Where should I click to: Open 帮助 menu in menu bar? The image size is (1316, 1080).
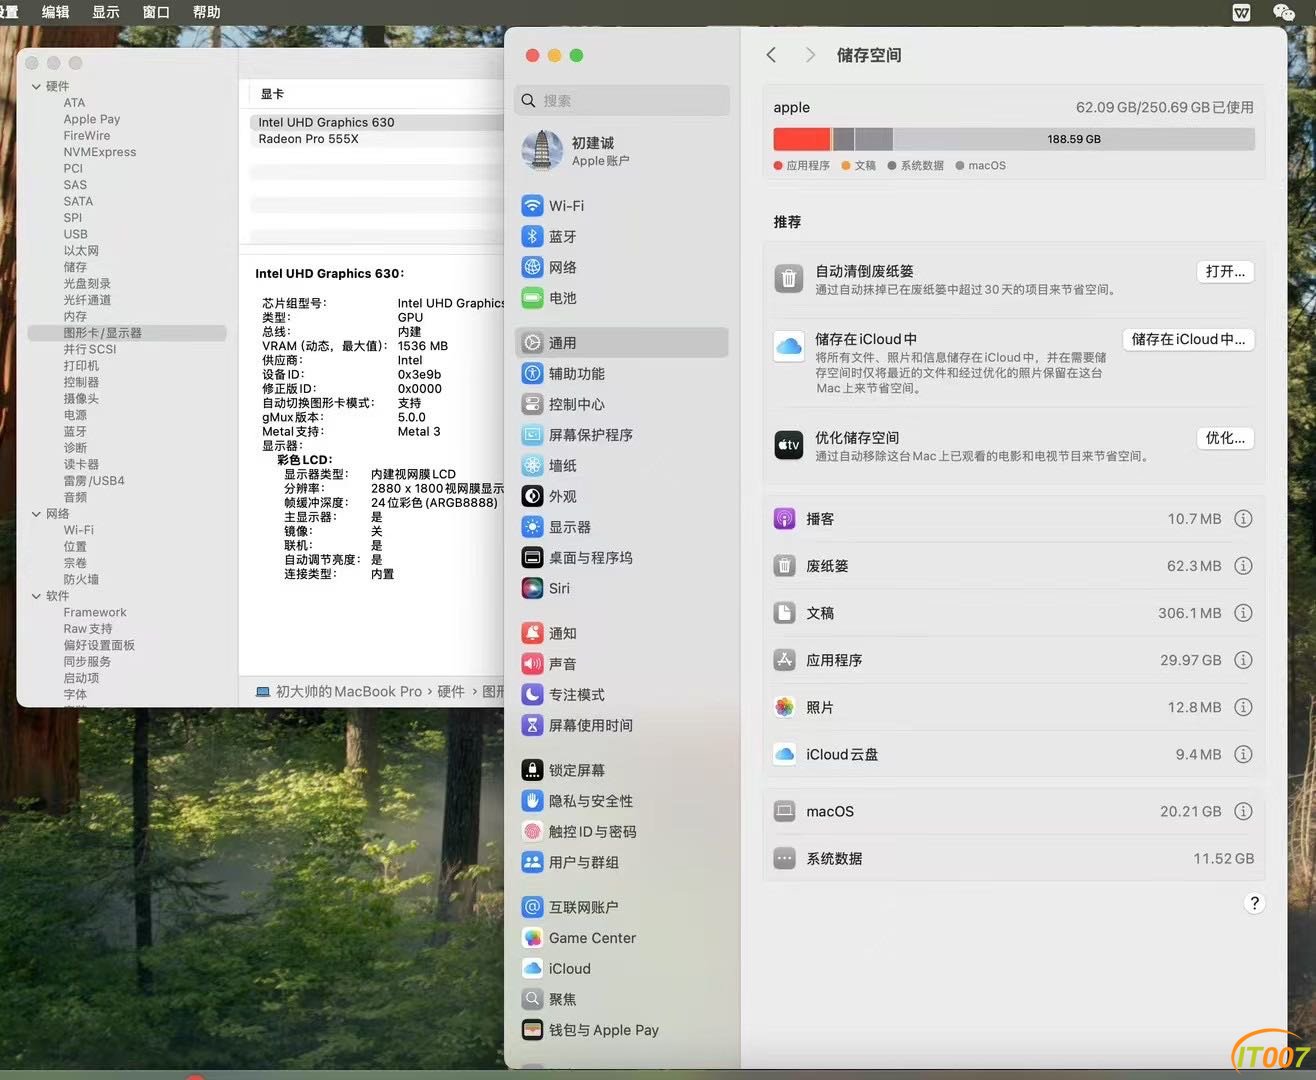click(x=206, y=12)
